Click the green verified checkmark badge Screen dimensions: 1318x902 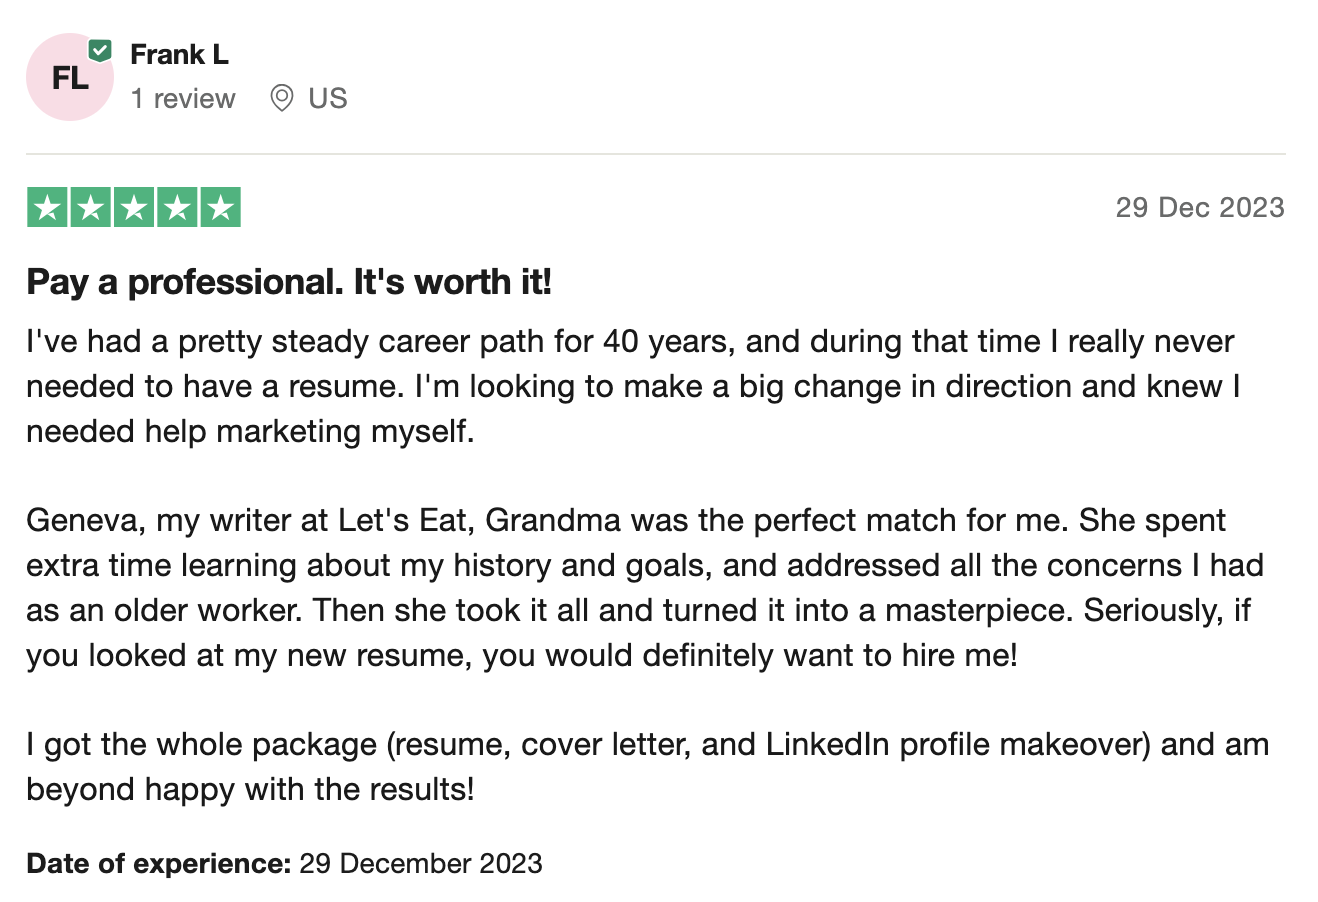[x=100, y=50]
